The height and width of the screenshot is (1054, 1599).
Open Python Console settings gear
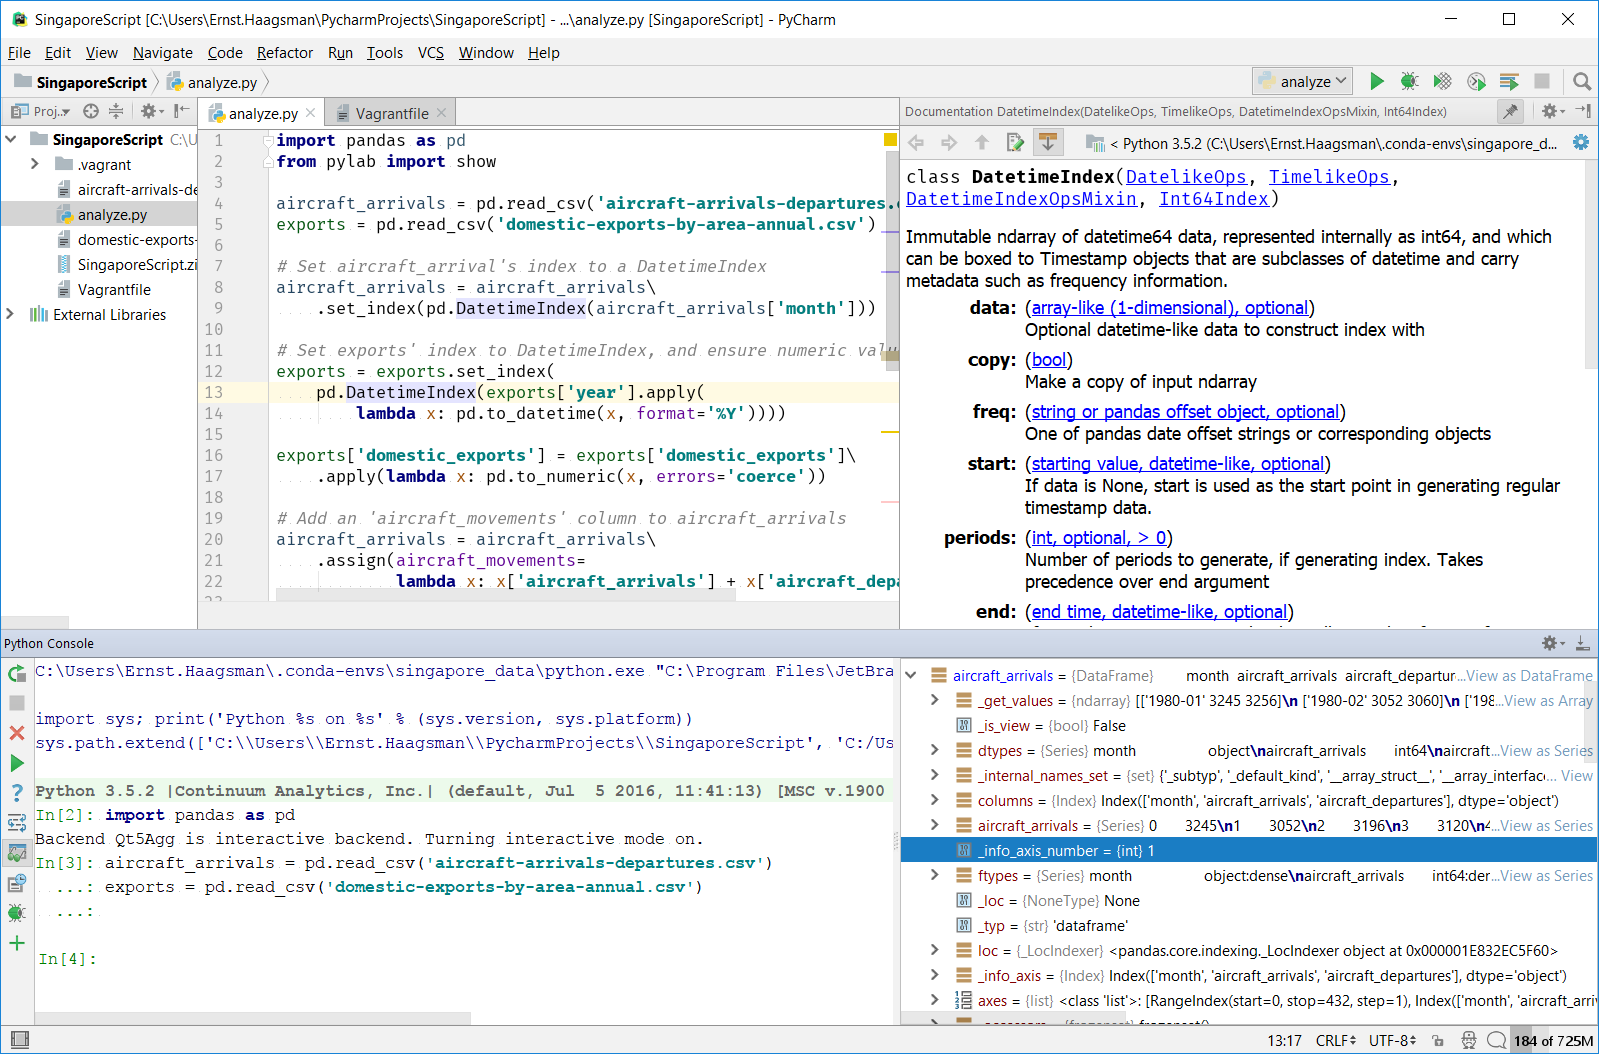point(1551,643)
